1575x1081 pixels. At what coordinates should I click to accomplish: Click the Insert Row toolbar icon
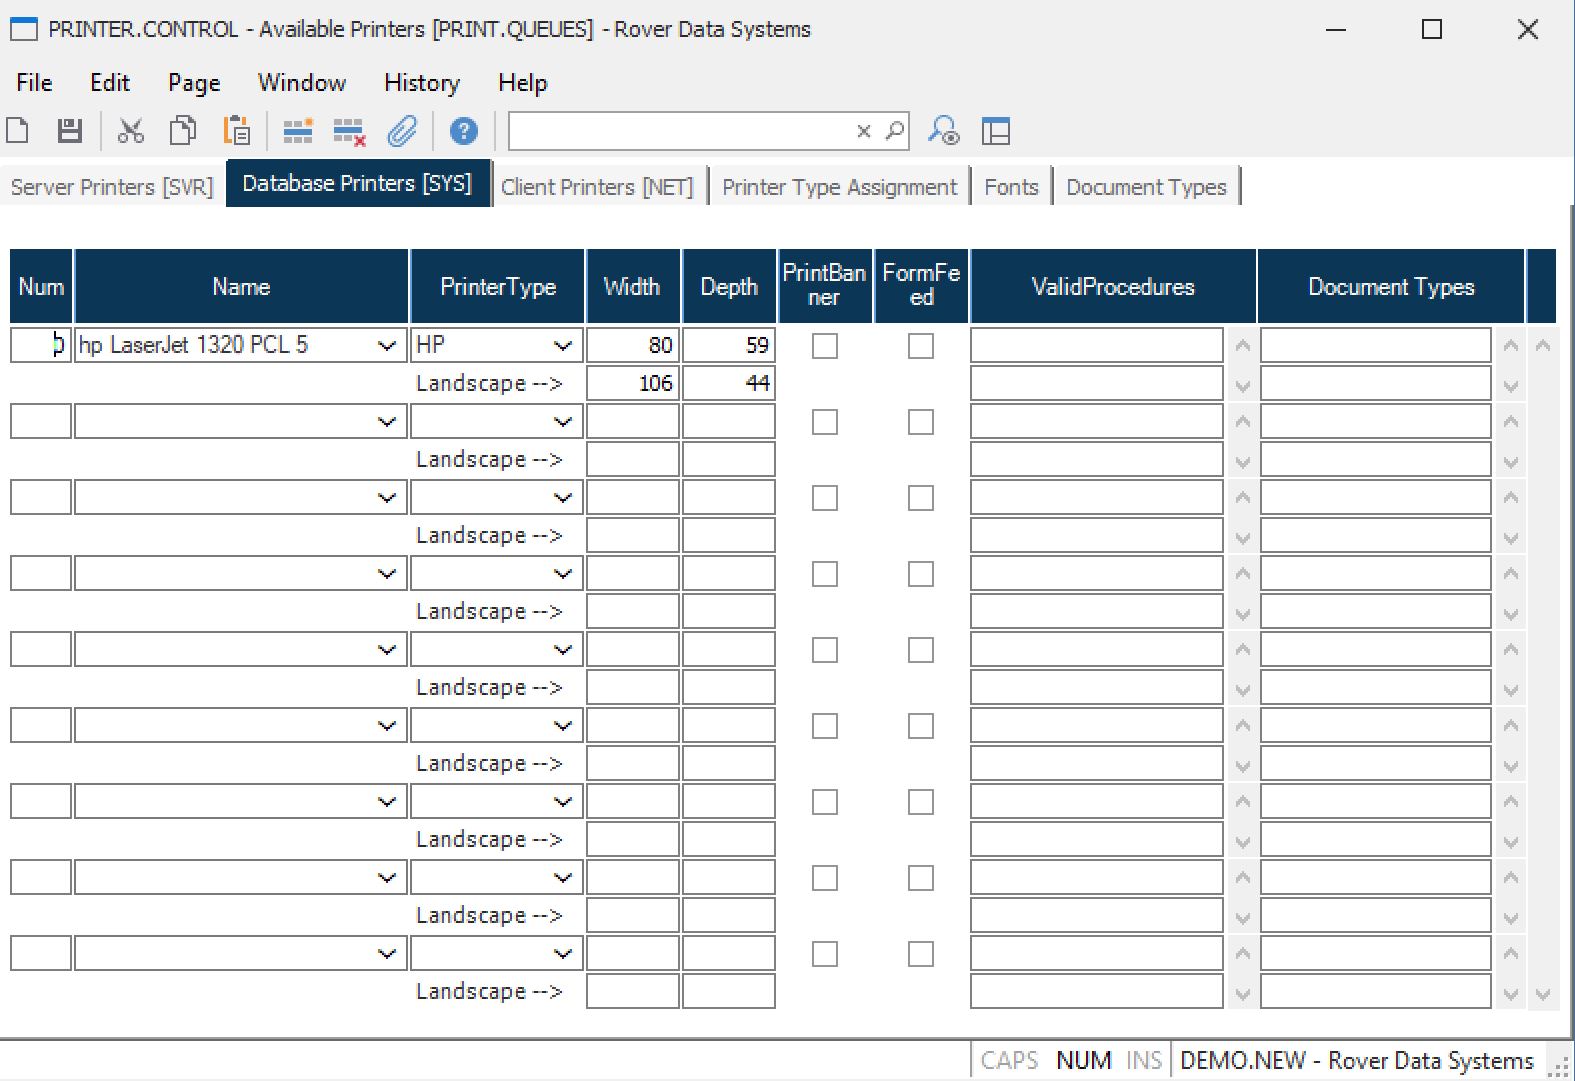click(x=297, y=131)
